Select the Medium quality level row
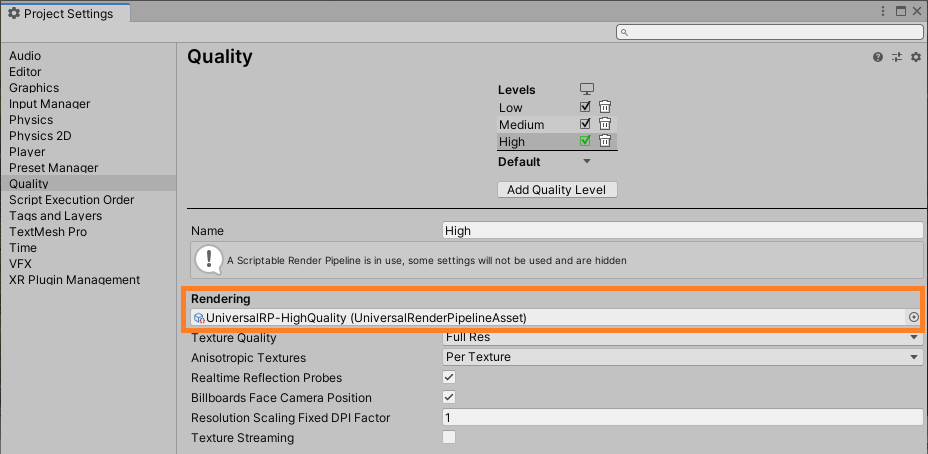This screenshot has width=928, height=454. [x=557, y=124]
